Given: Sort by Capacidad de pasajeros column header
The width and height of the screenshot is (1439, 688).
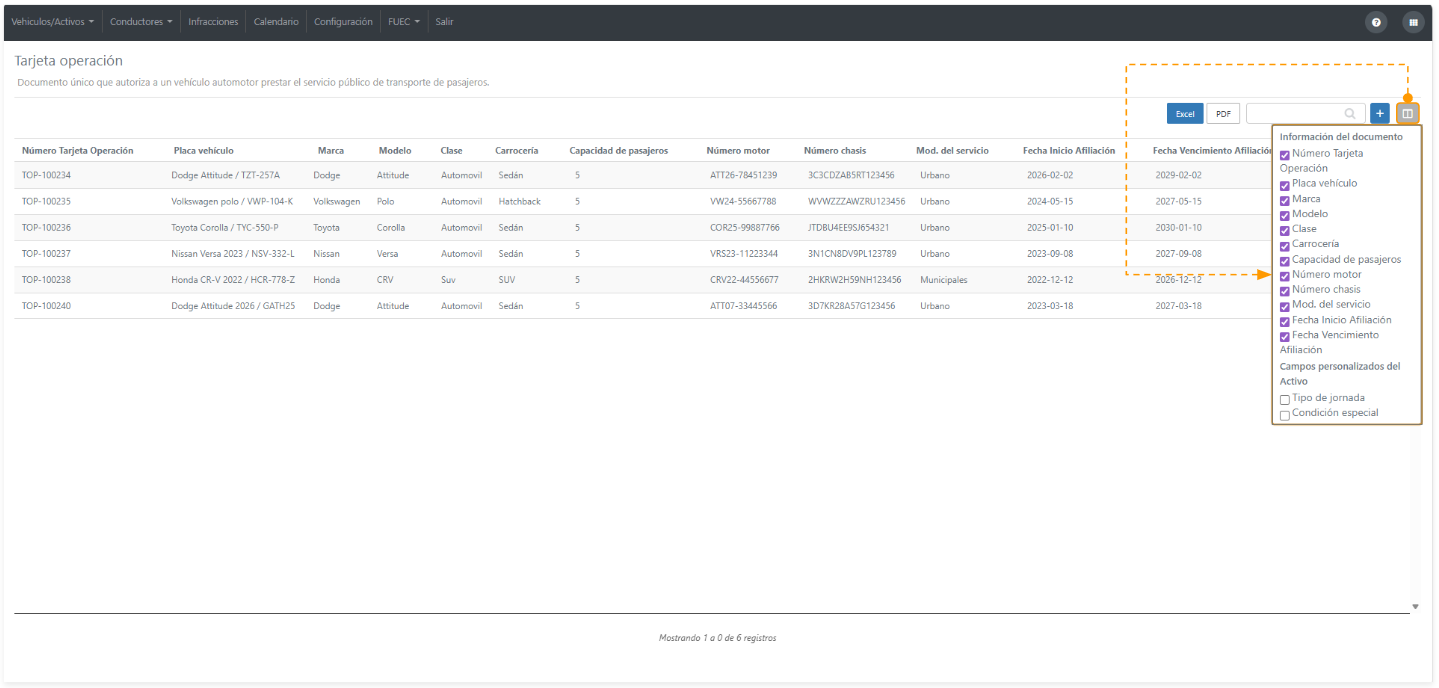Looking at the screenshot, I should tap(619, 151).
